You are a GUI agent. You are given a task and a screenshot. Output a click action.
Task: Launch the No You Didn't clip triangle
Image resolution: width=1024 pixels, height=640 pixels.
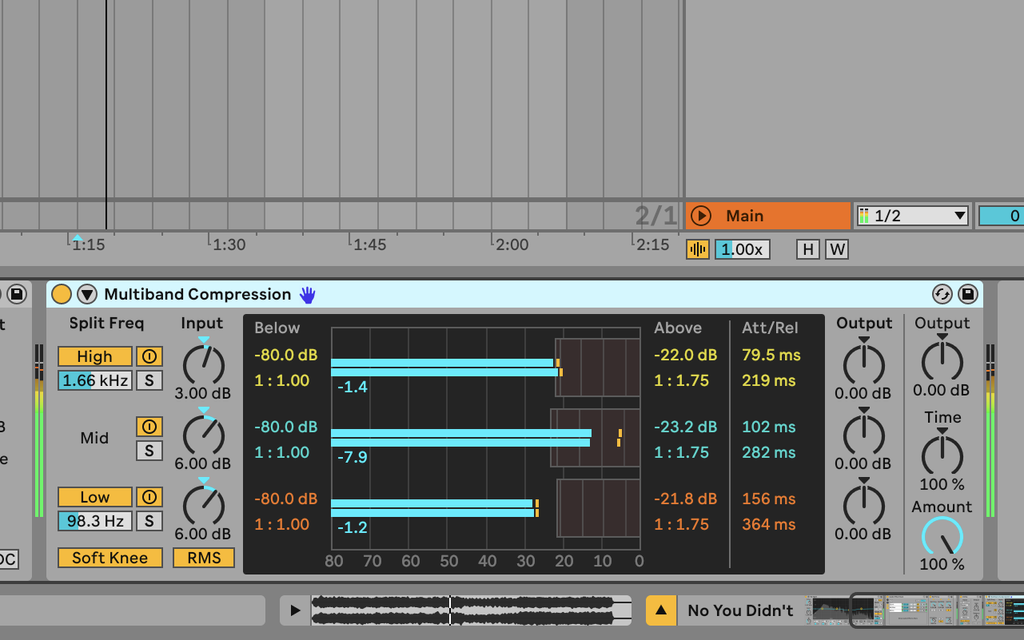(x=661, y=610)
